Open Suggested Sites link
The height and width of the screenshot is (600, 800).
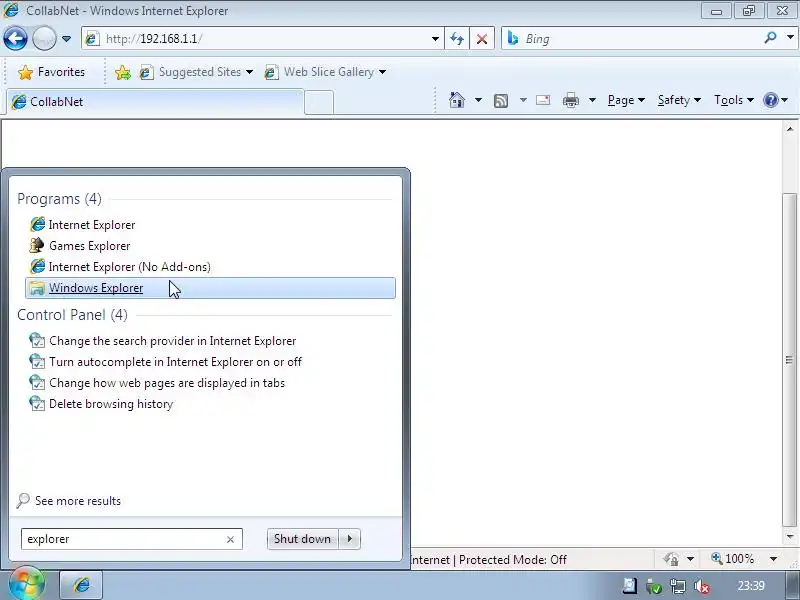196,72
